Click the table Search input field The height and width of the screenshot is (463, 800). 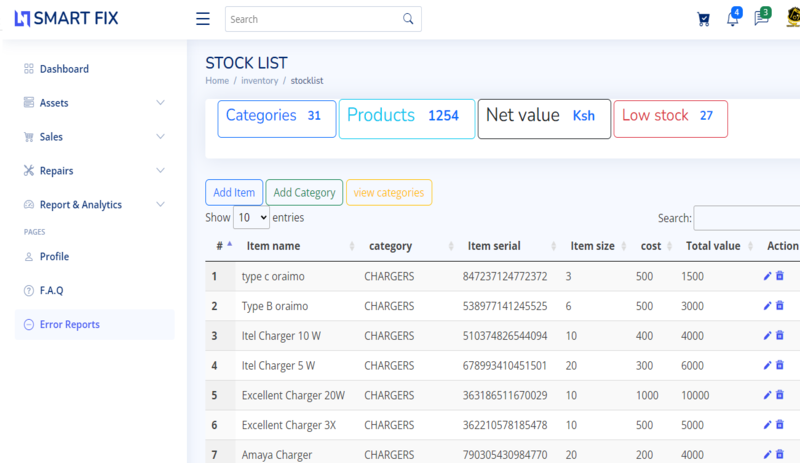click(x=746, y=218)
